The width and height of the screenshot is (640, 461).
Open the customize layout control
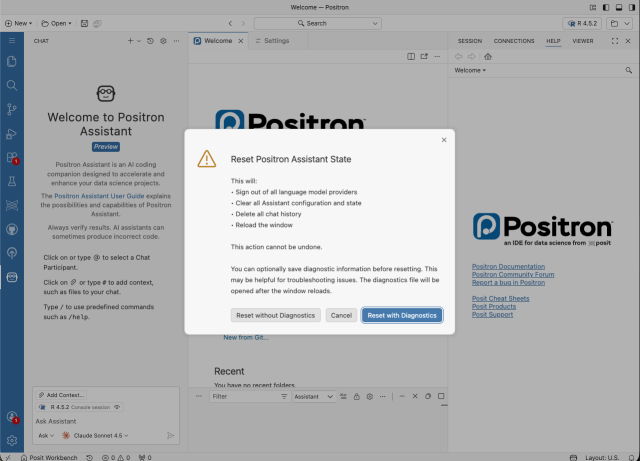tap(593, 7)
